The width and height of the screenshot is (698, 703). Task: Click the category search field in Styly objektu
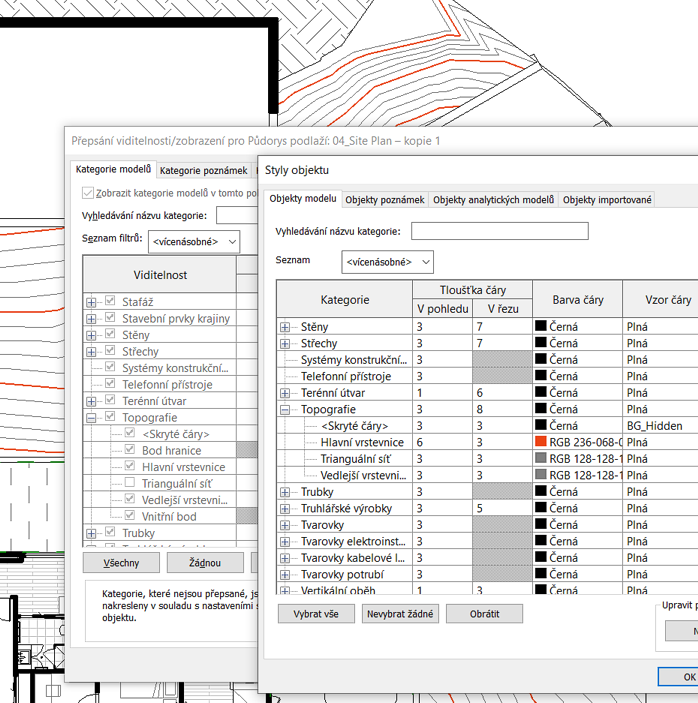click(x=499, y=231)
